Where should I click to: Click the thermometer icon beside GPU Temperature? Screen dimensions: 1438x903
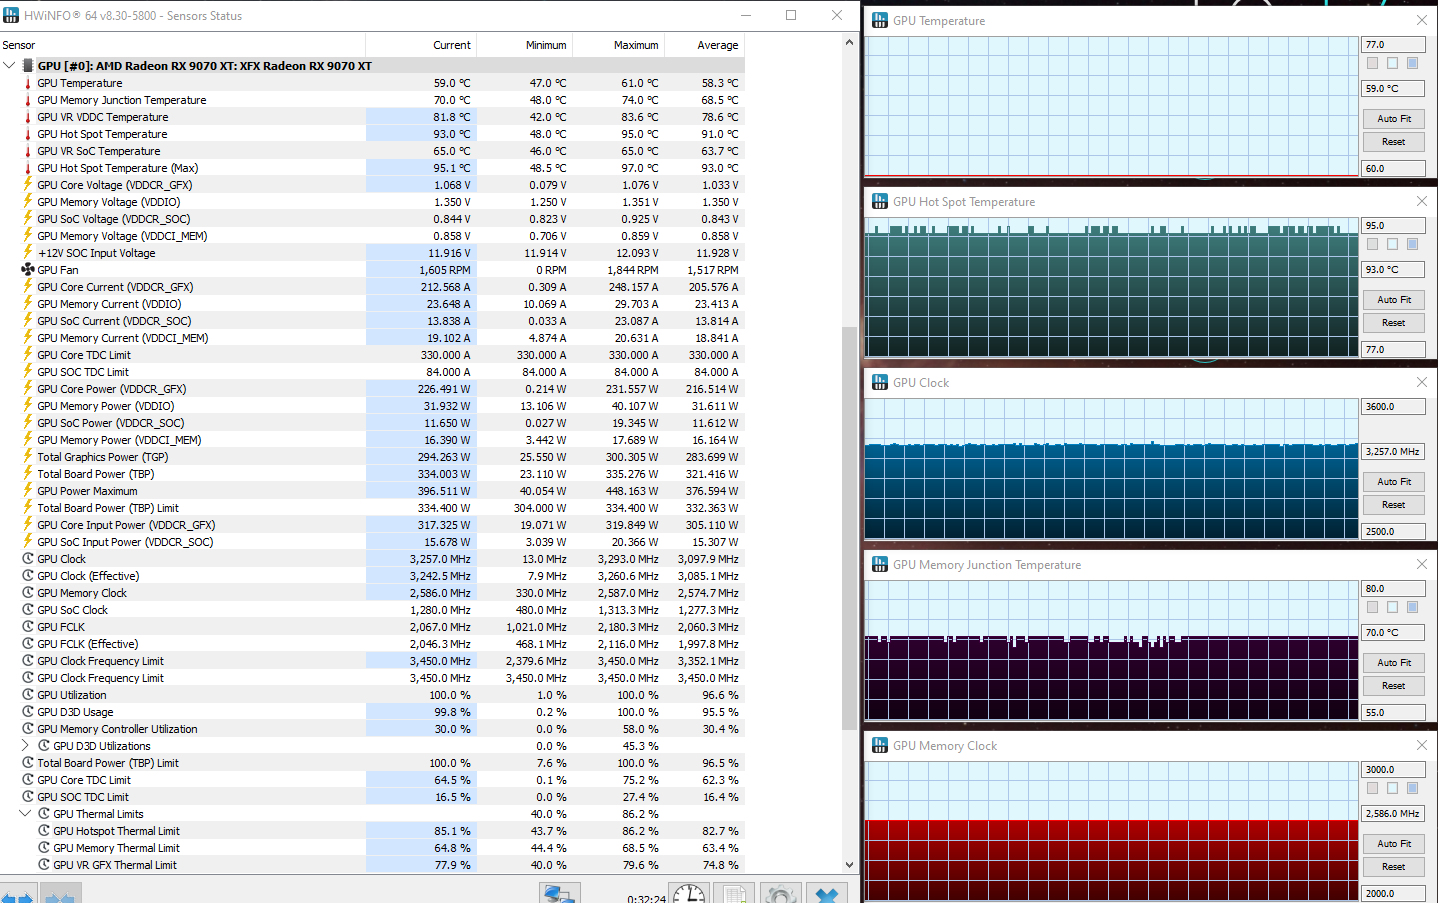[x=27, y=83]
